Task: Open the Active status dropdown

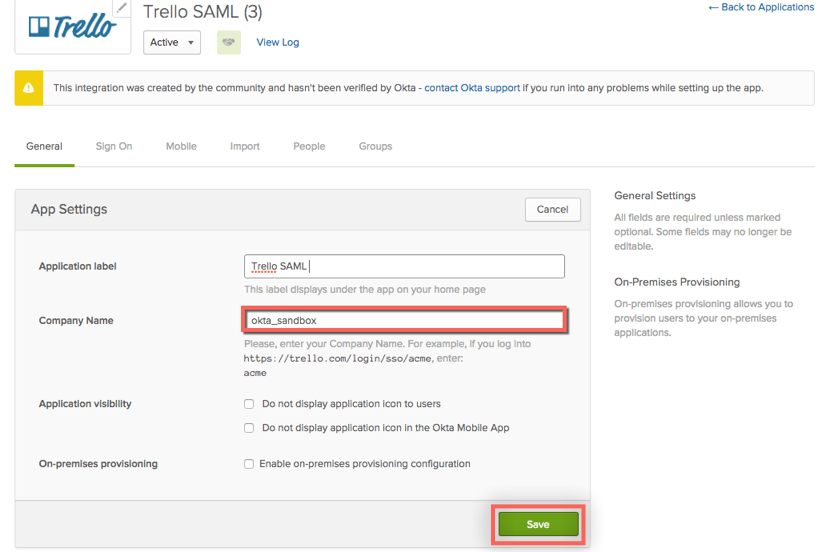Action: (x=172, y=42)
